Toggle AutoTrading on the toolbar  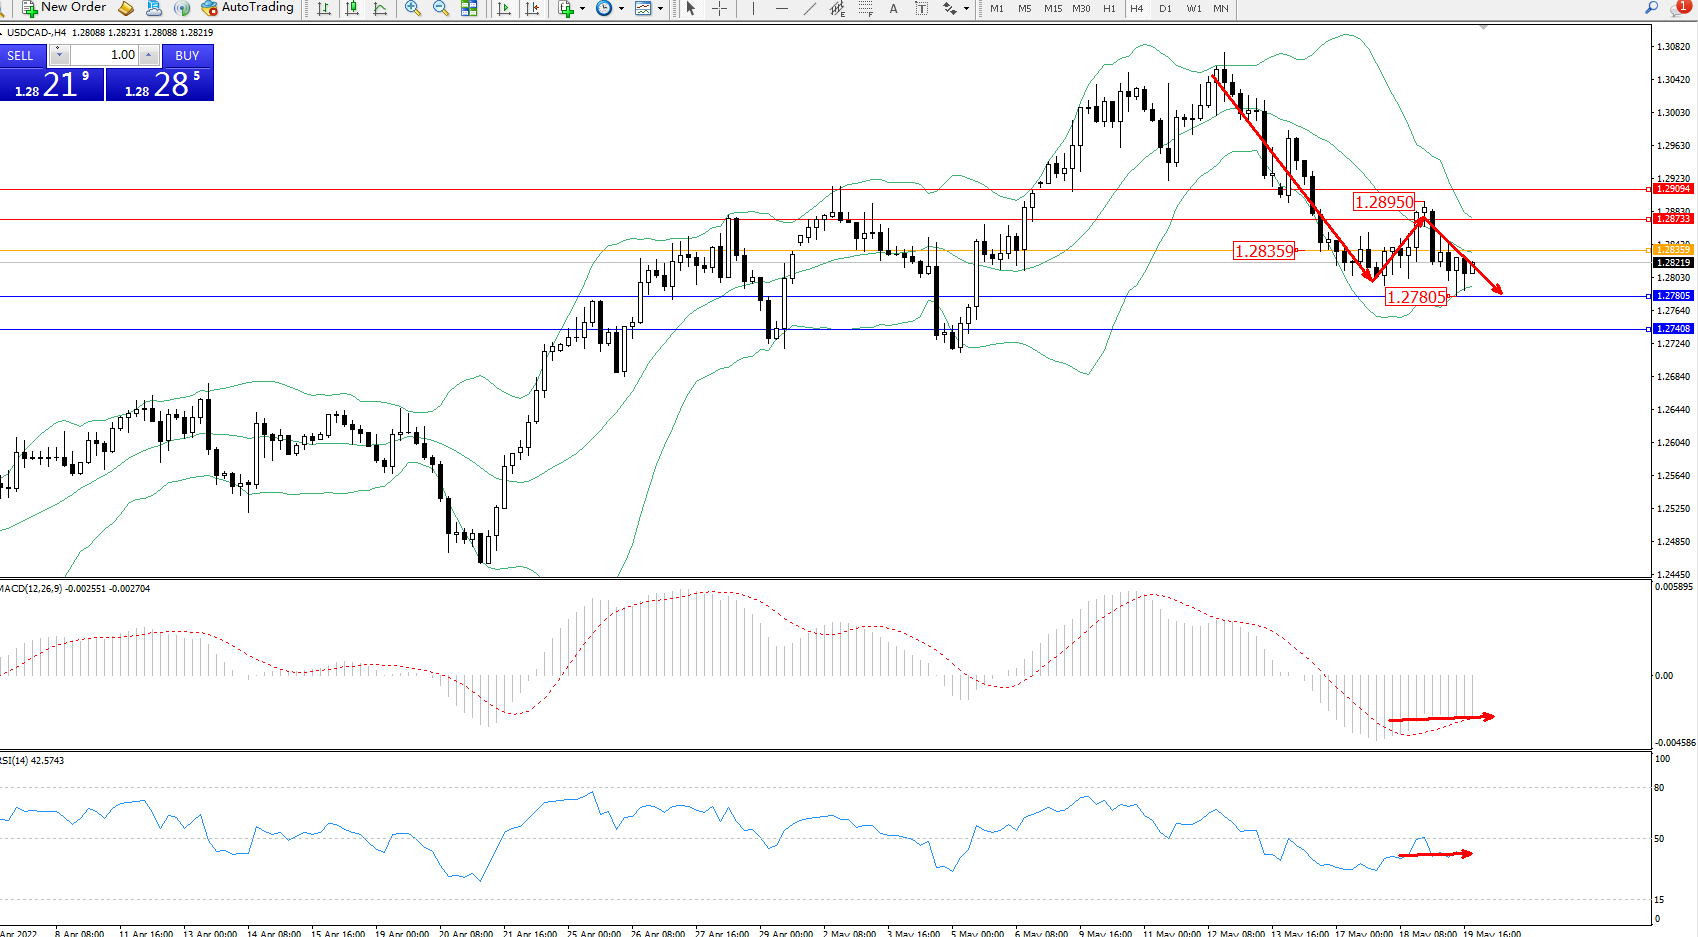coord(247,8)
